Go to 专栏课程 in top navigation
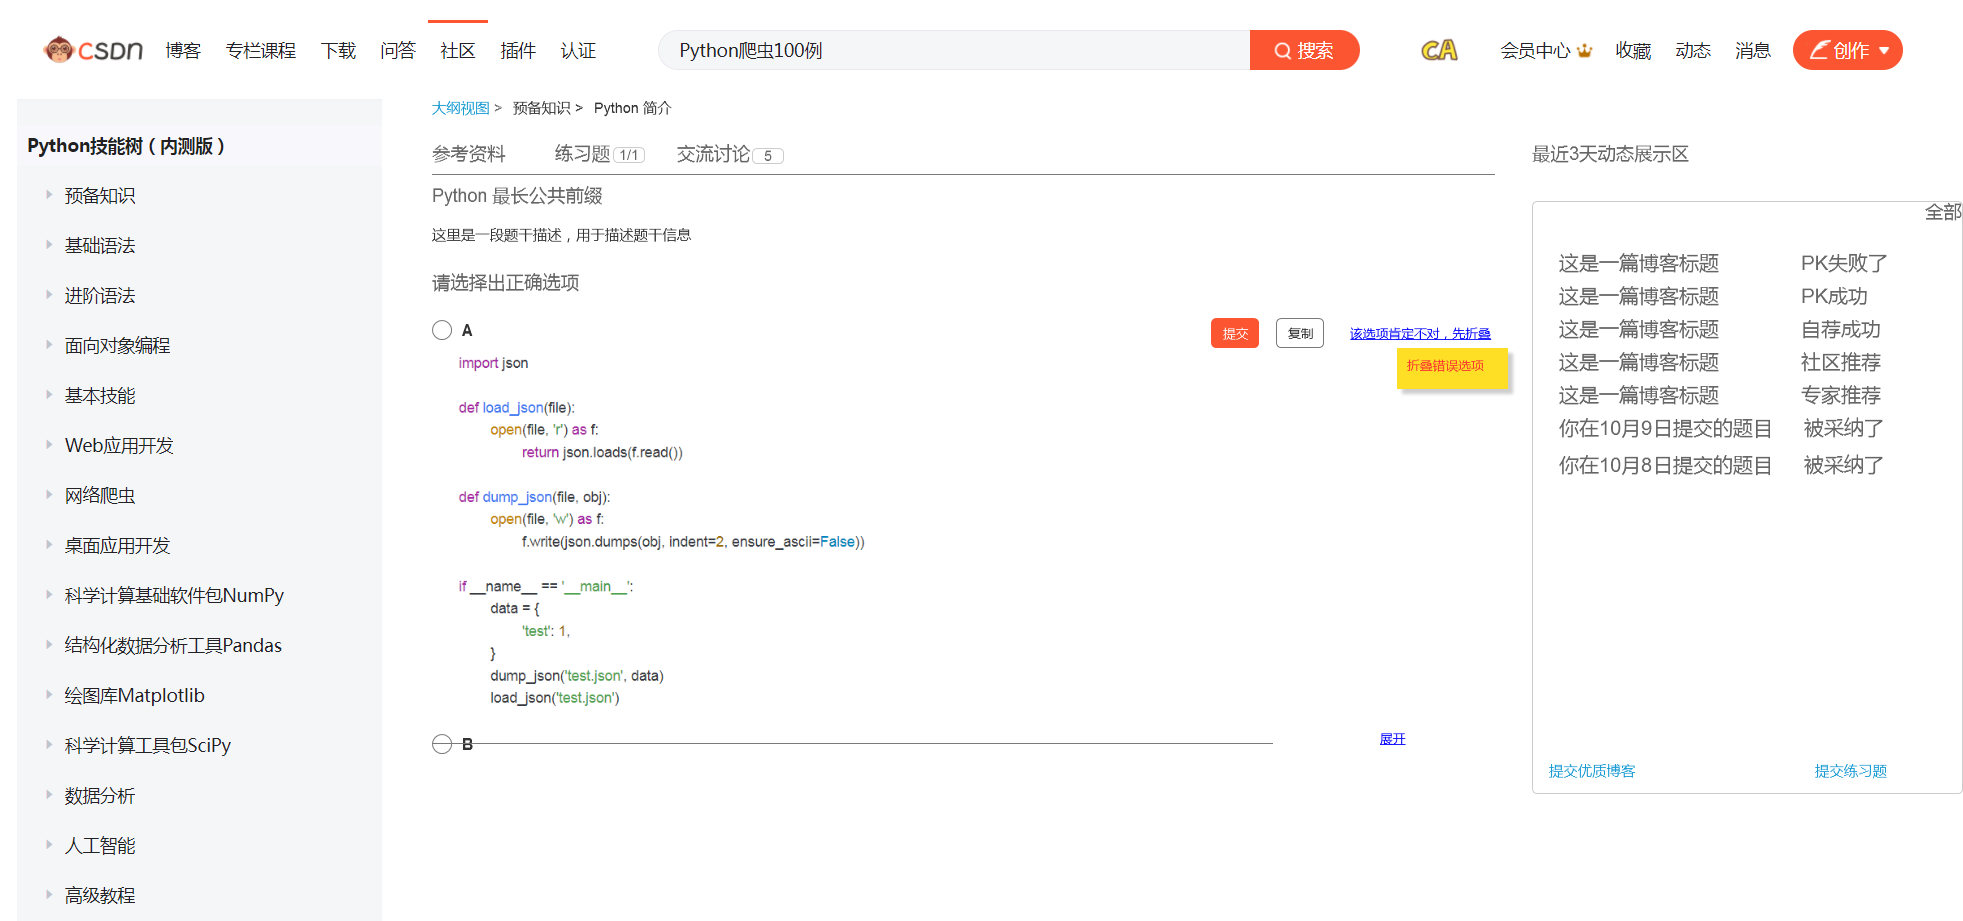Image resolution: width=1963 pixels, height=921 pixels. [x=260, y=50]
